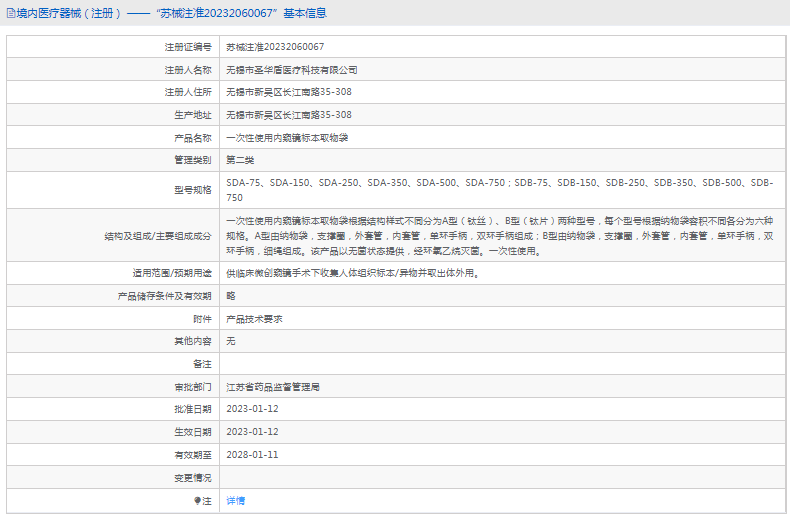Click the page title 境内医疗器械(注册)基本信息
The image size is (790, 520).
pyautogui.click(x=171, y=14)
